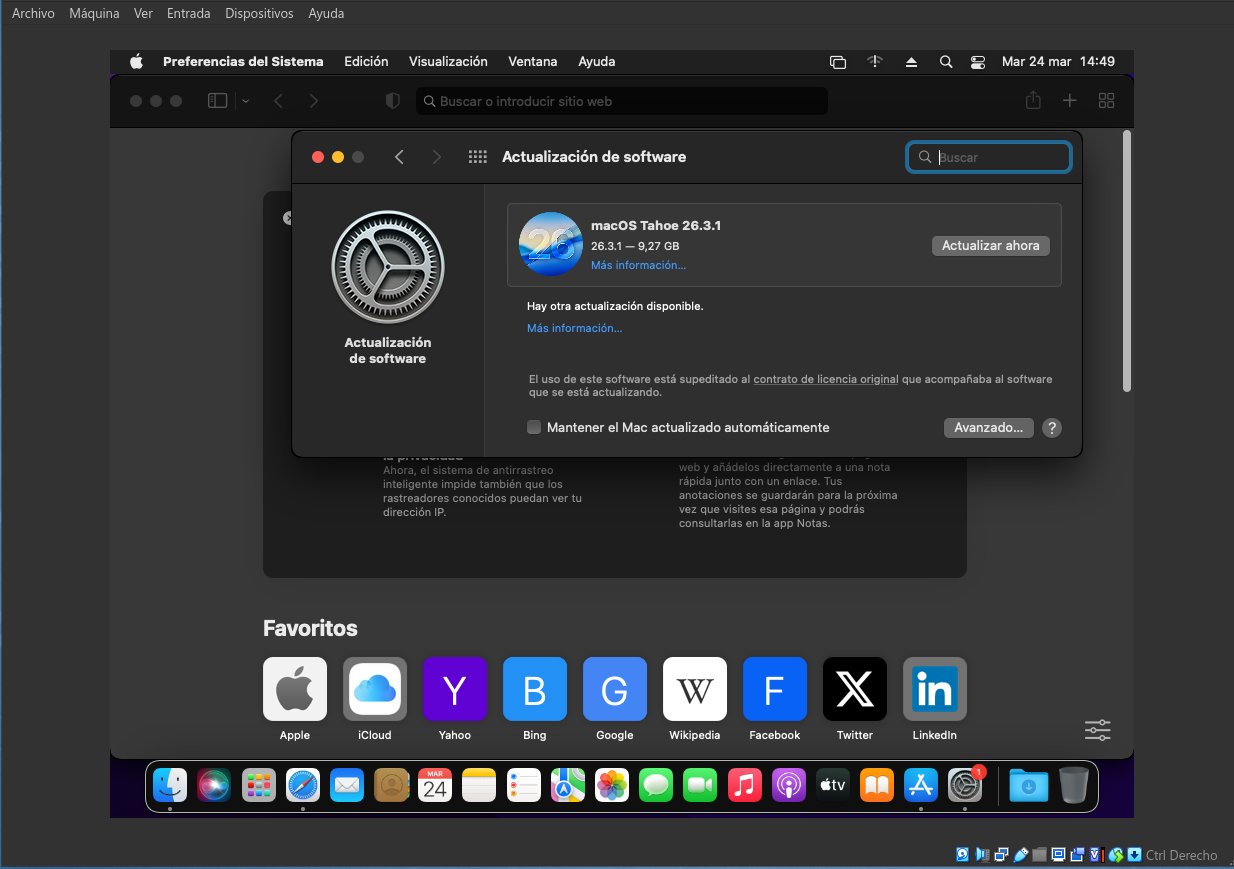The height and width of the screenshot is (869, 1234).
Task: Open the start page customization sliders icon
Action: tap(1097, 730)
